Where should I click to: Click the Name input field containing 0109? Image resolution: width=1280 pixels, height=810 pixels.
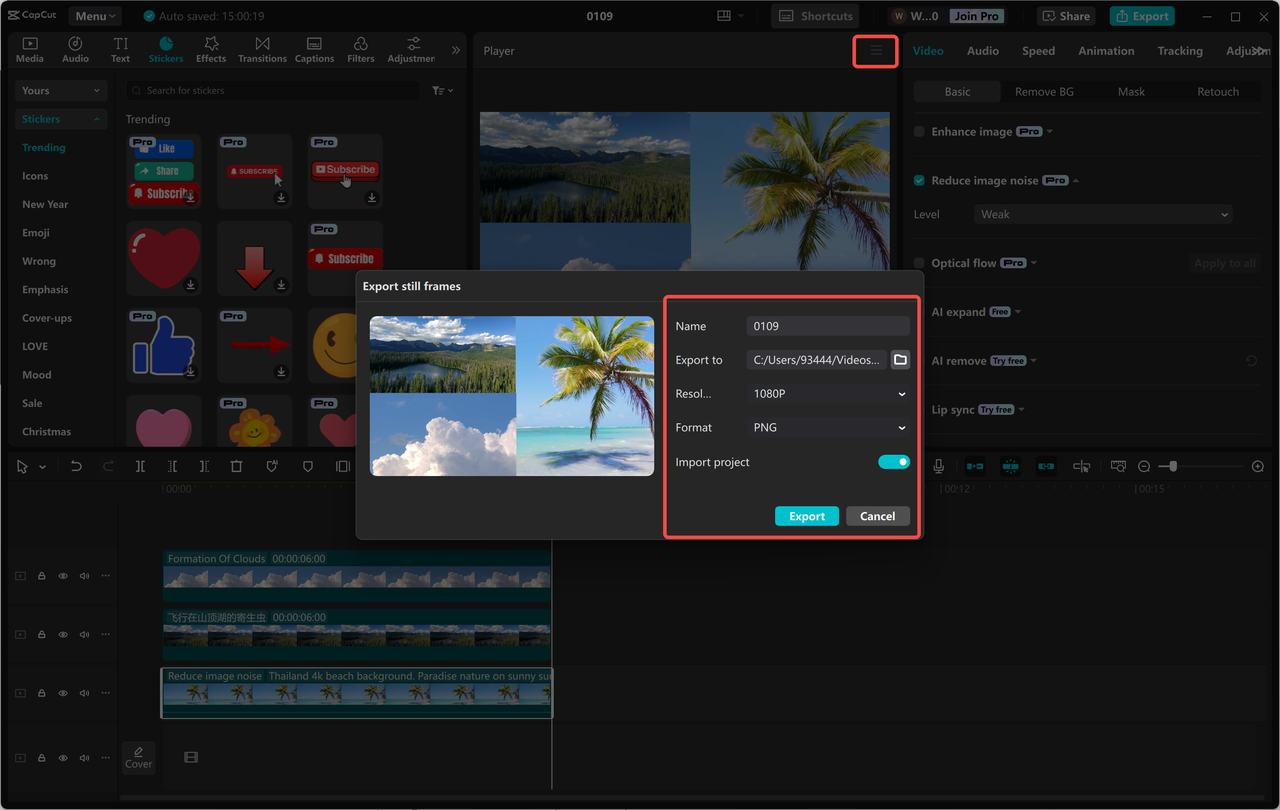[829, 326]
